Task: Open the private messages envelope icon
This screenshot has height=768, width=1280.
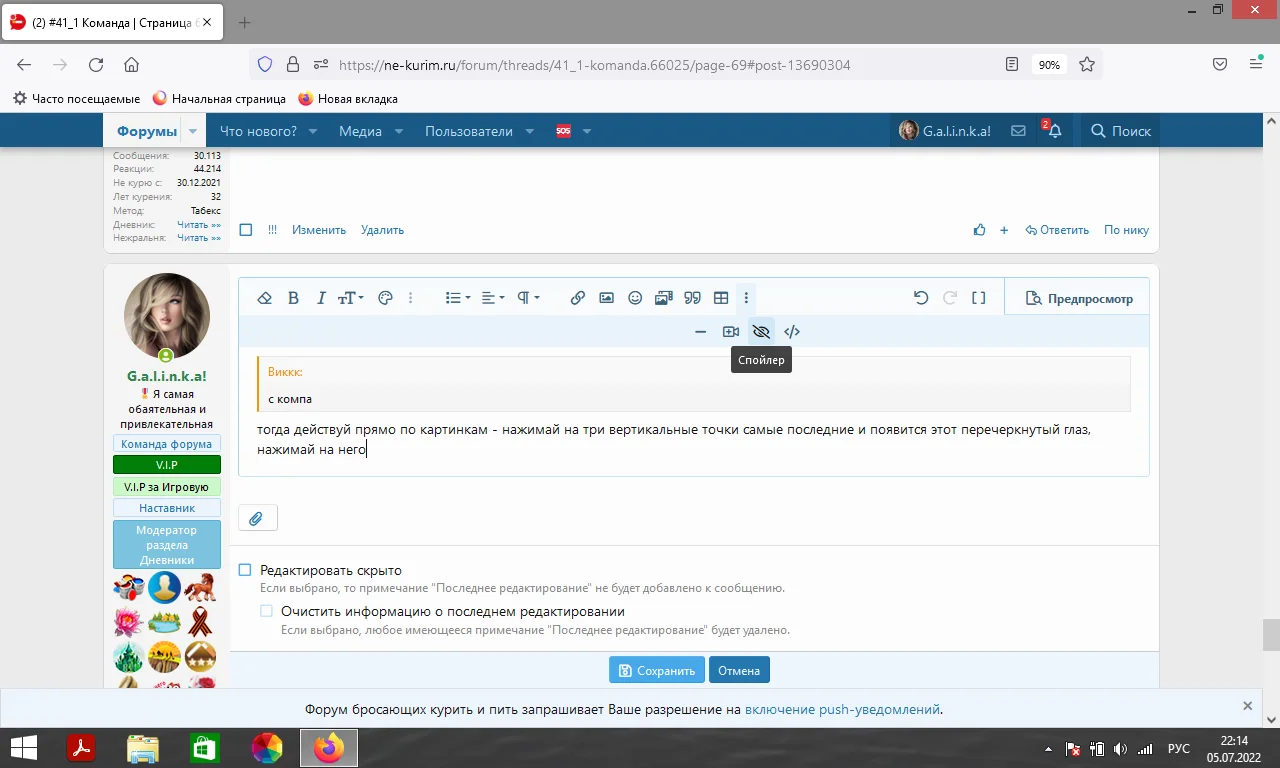Action: 1019,131
